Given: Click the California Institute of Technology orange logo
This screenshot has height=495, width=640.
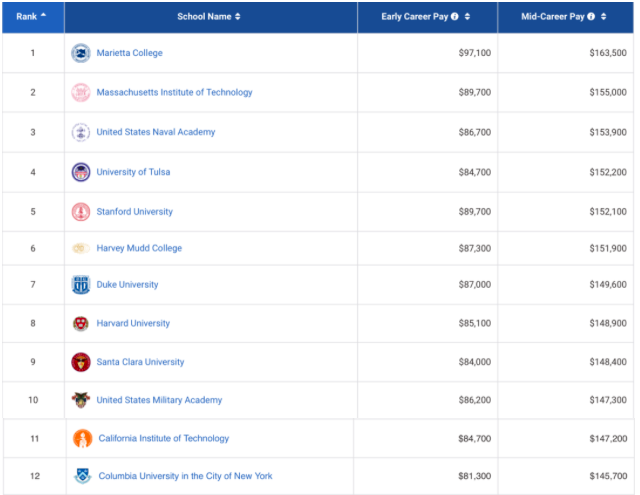Looking at the screenshot, I should click(x=82, y=438).
